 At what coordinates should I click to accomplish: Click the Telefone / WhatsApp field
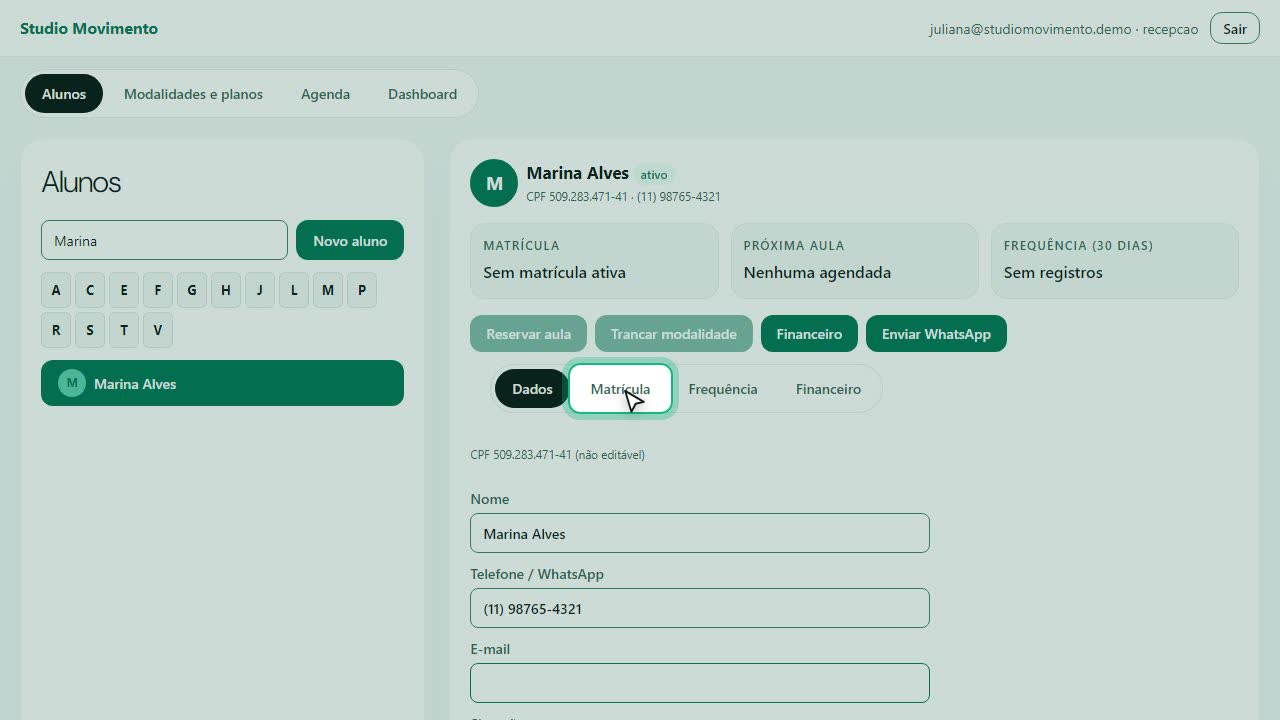tap(700, 608)
